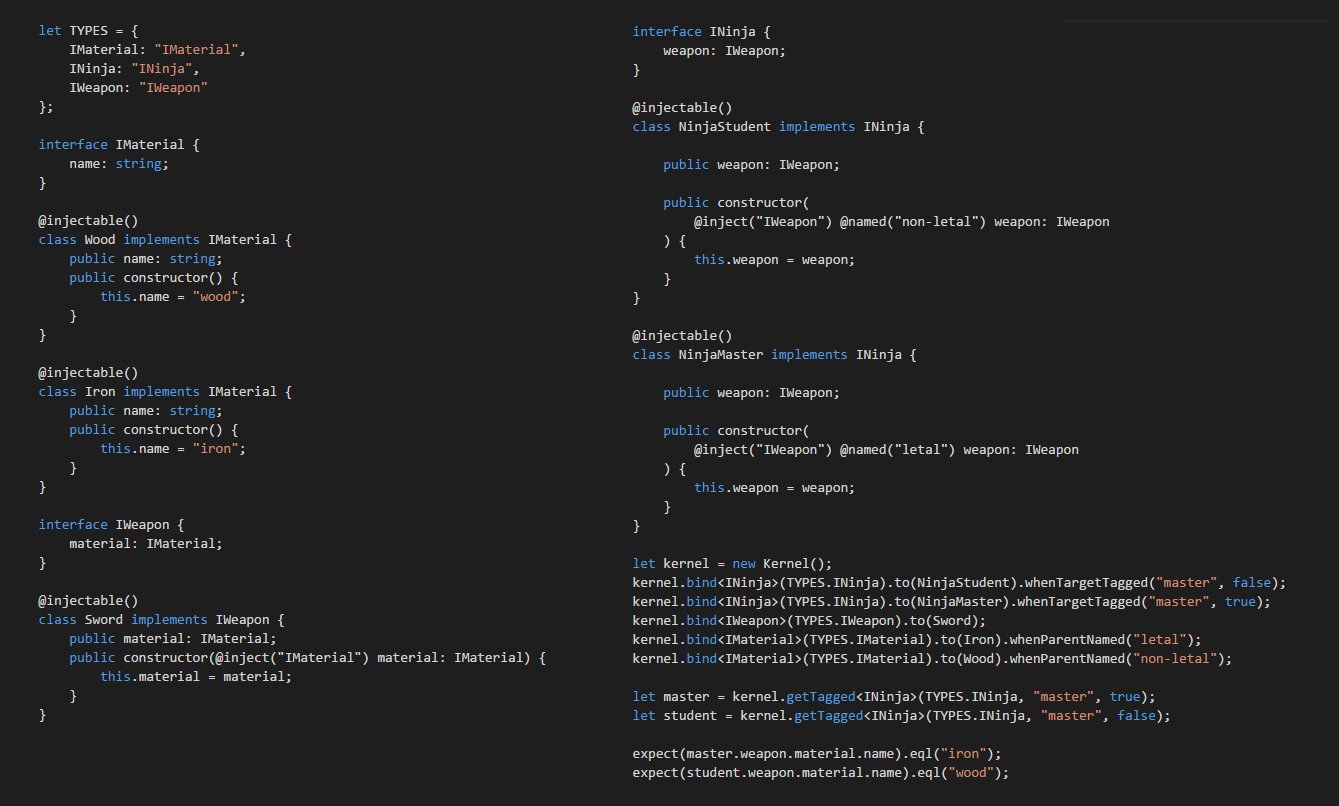1339x806 pixels.
Task: Place cursor on "this.material = material;"
Action: pyautogui.click(x=196, y=677)
